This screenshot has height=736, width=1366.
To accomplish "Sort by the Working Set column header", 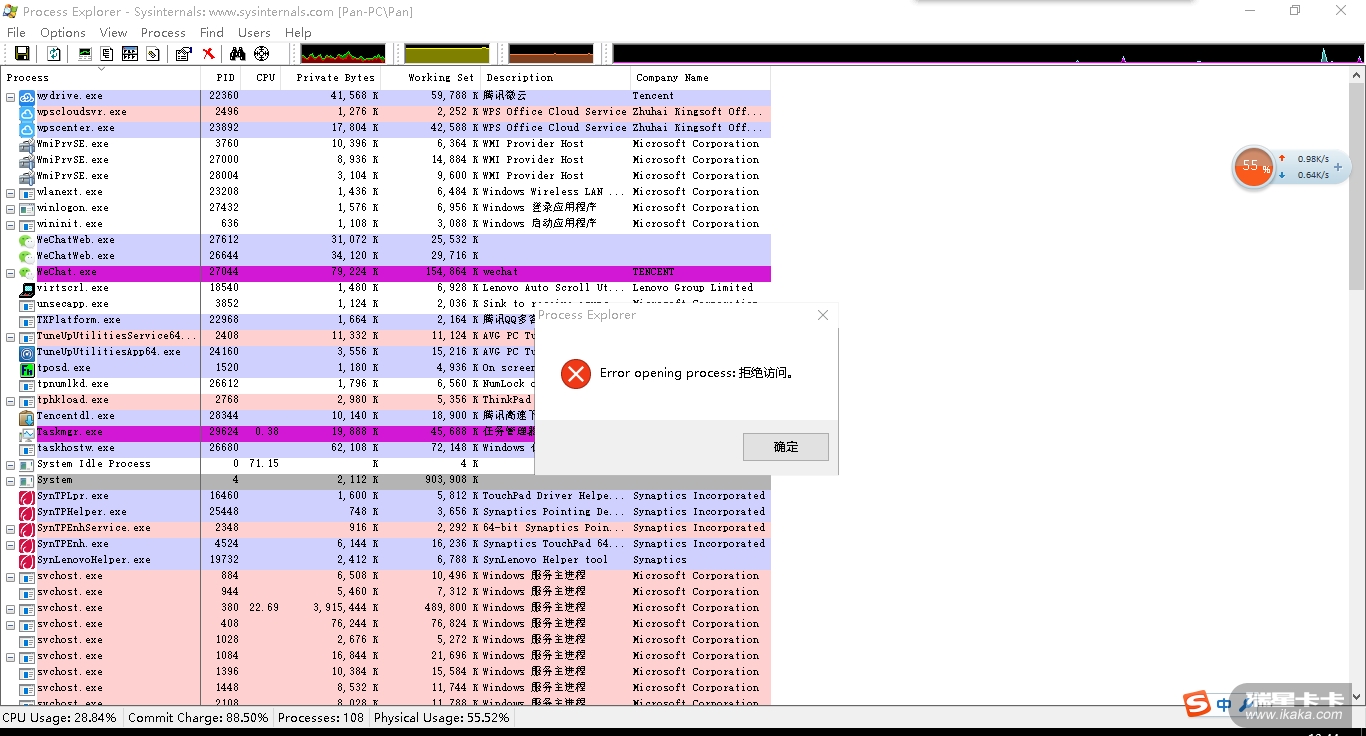I will click(x=431, y=78).
